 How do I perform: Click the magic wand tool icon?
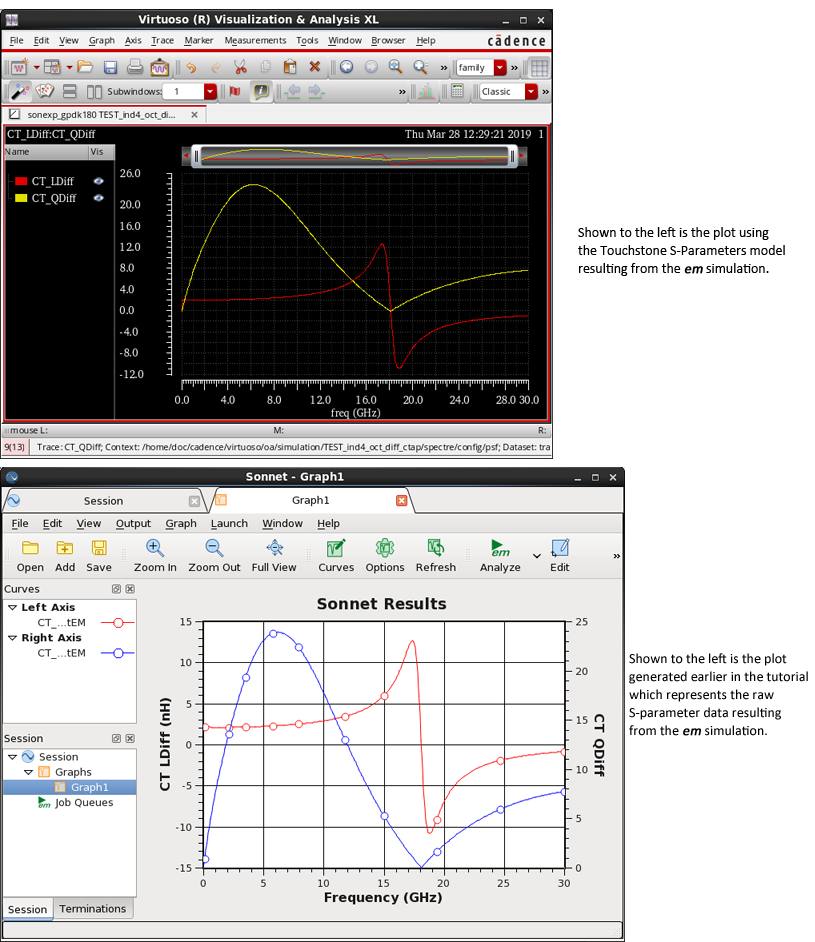pos(19,91)
